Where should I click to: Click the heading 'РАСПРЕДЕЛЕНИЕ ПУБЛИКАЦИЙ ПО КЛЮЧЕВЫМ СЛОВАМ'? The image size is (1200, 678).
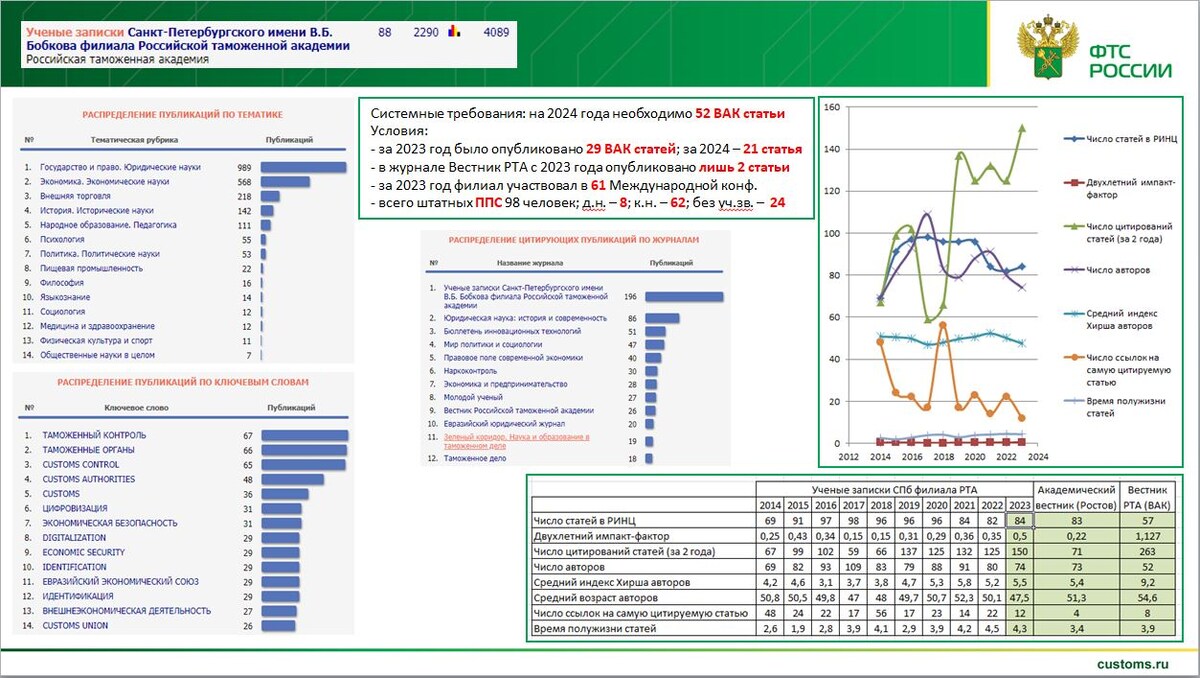pyautogui.click(x=183, y=382)
